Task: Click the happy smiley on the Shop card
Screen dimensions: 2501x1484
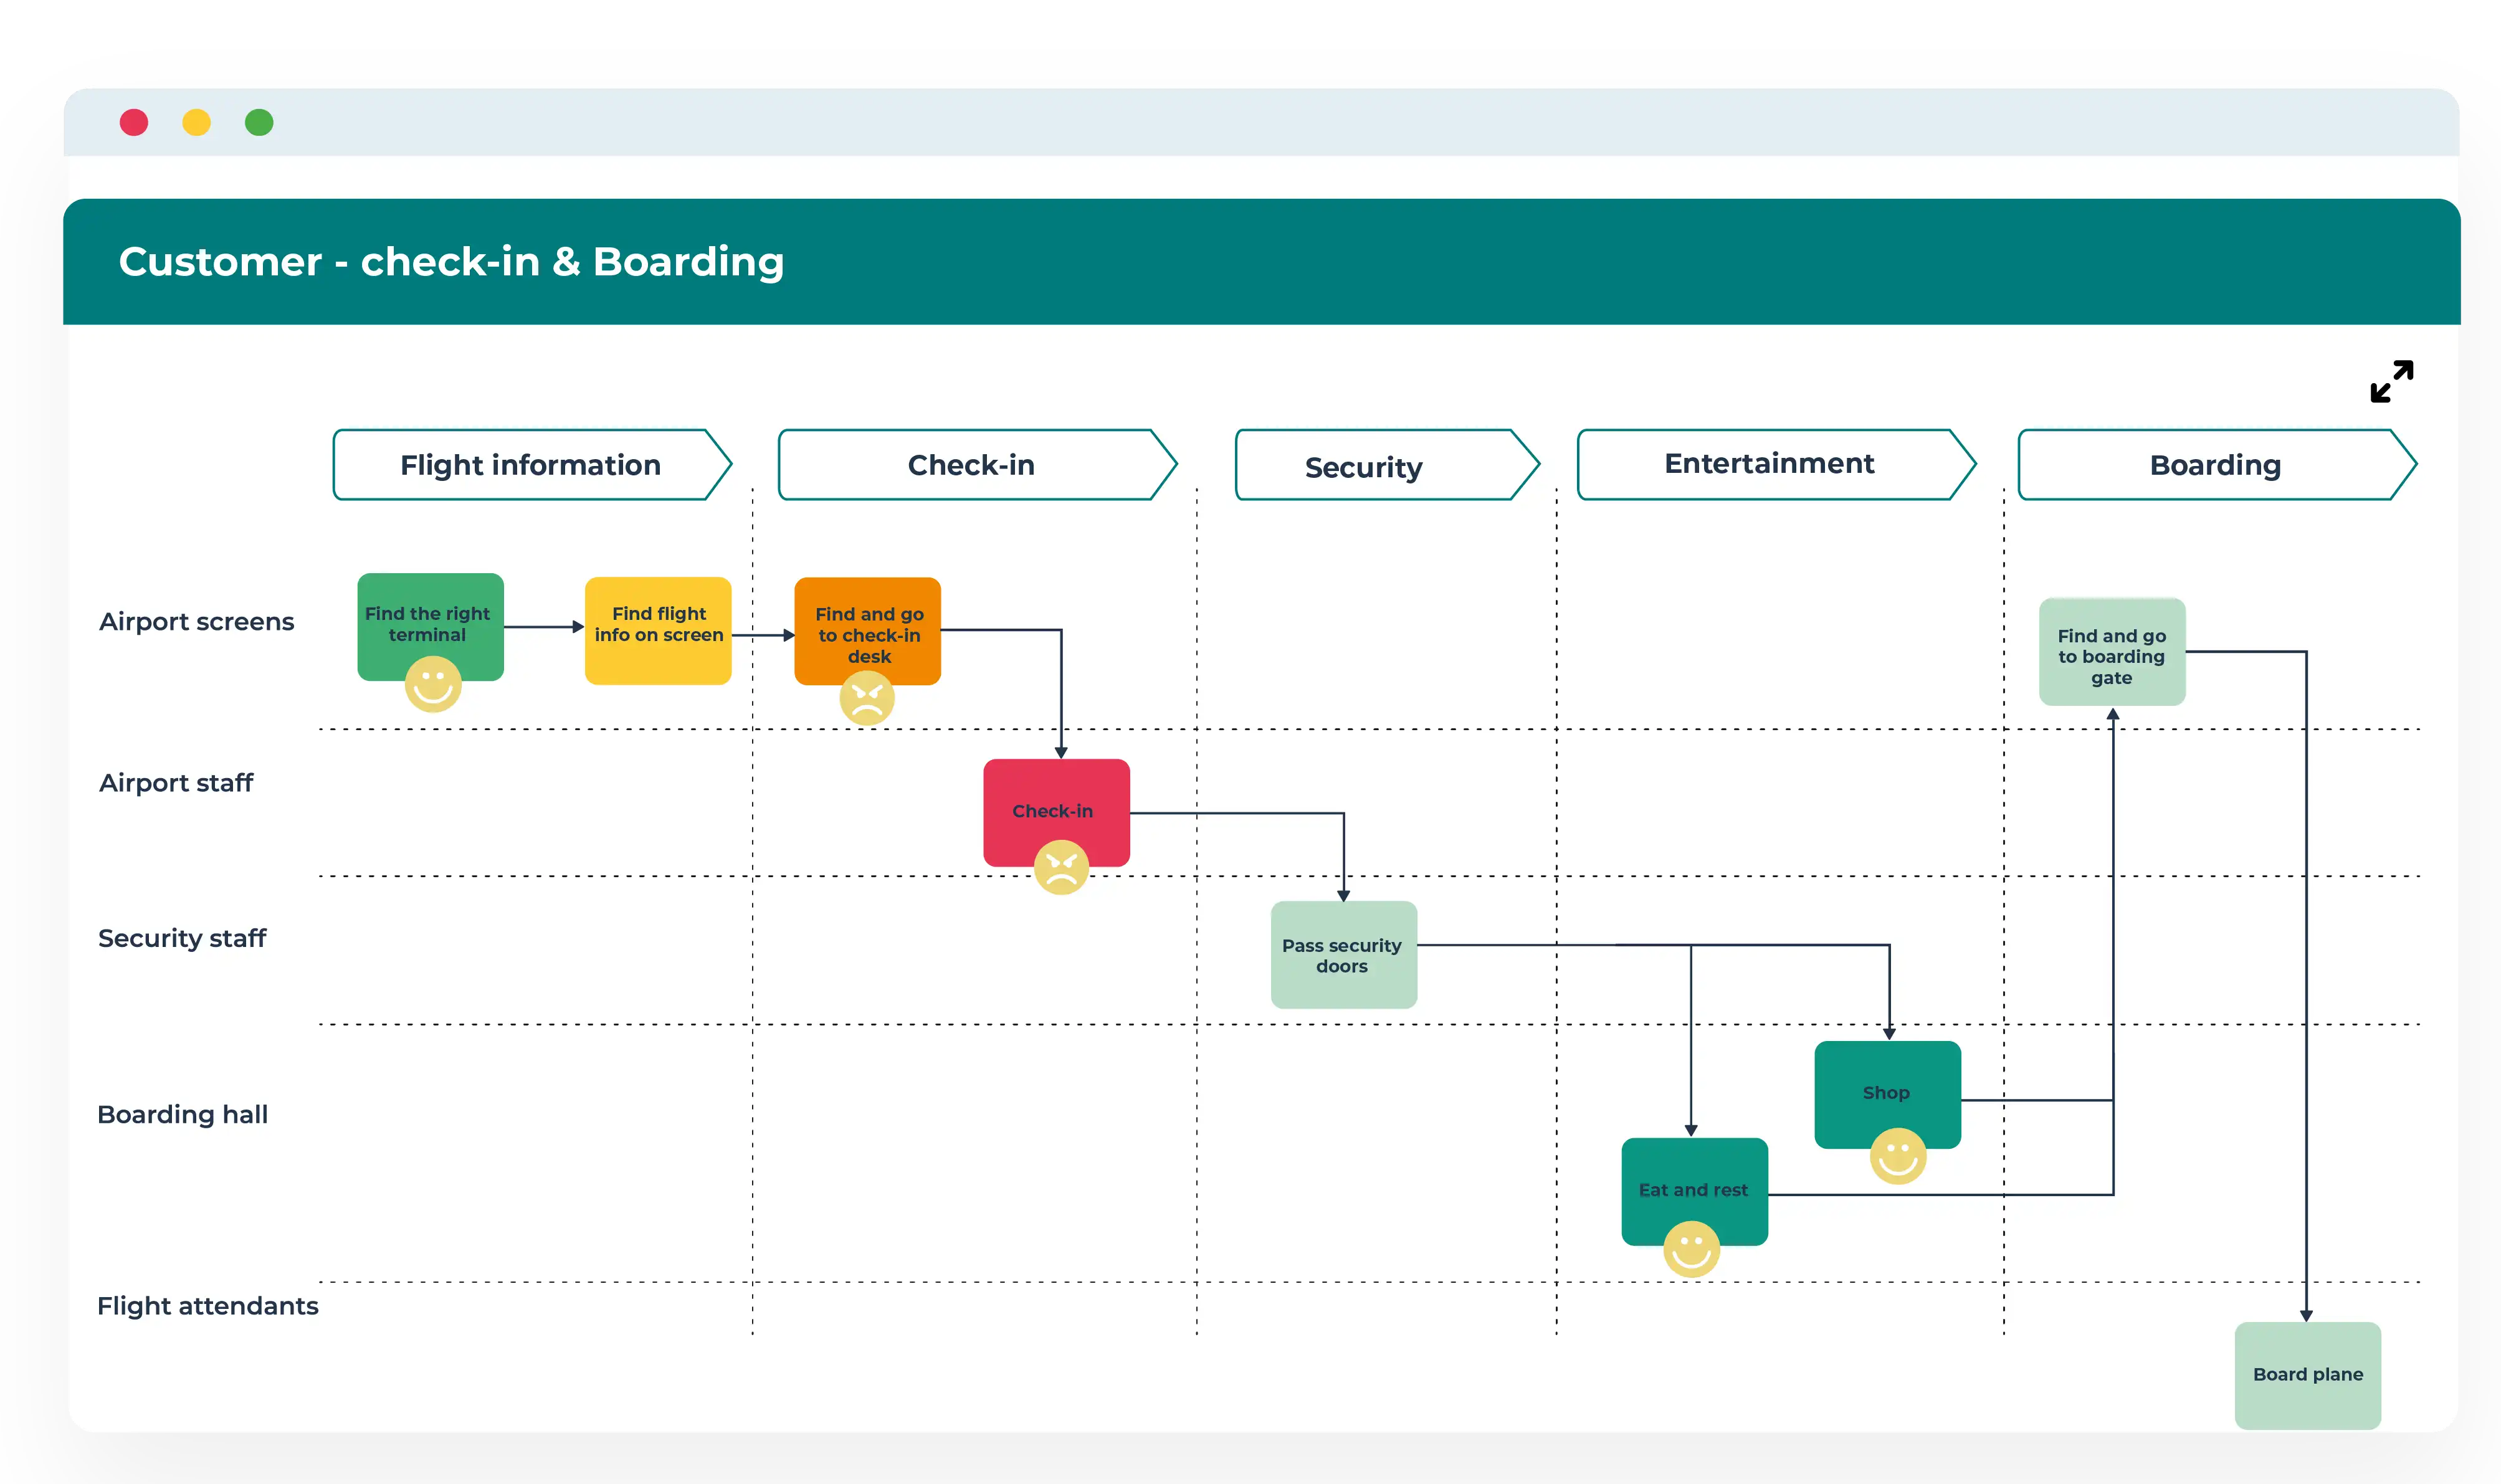Action: pyautogui.click(x=1898, y=1156)
